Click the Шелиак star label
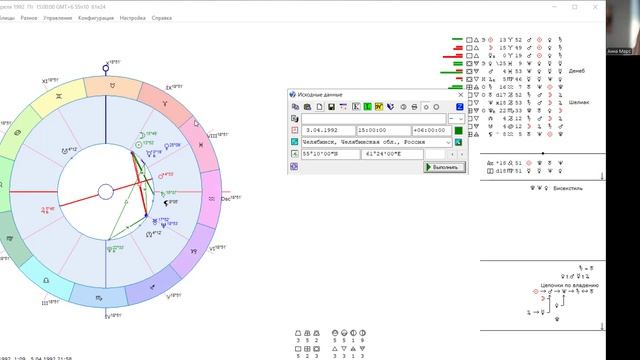This screenshot has width=640, height=360. coord(578,102)
